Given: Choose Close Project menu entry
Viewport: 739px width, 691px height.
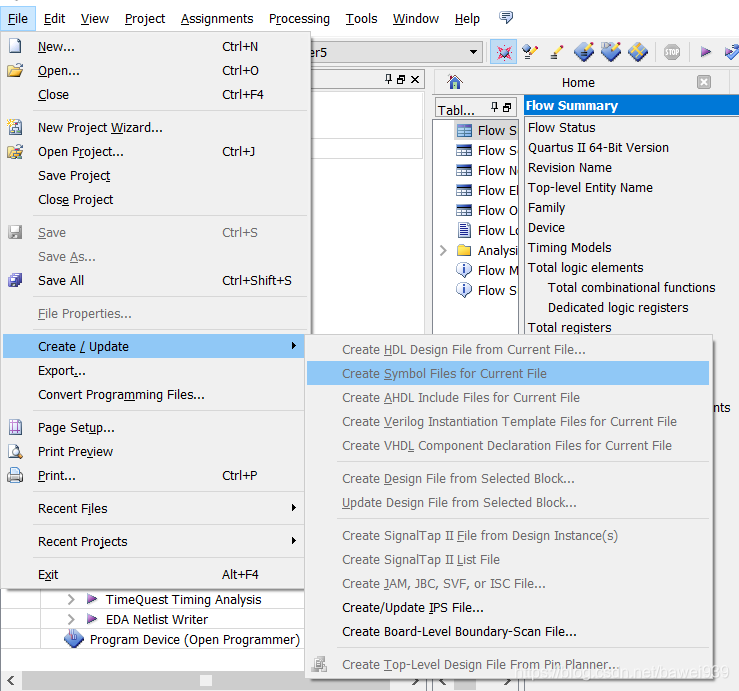Looking at the screenshot, I should [x=156, y=199].
